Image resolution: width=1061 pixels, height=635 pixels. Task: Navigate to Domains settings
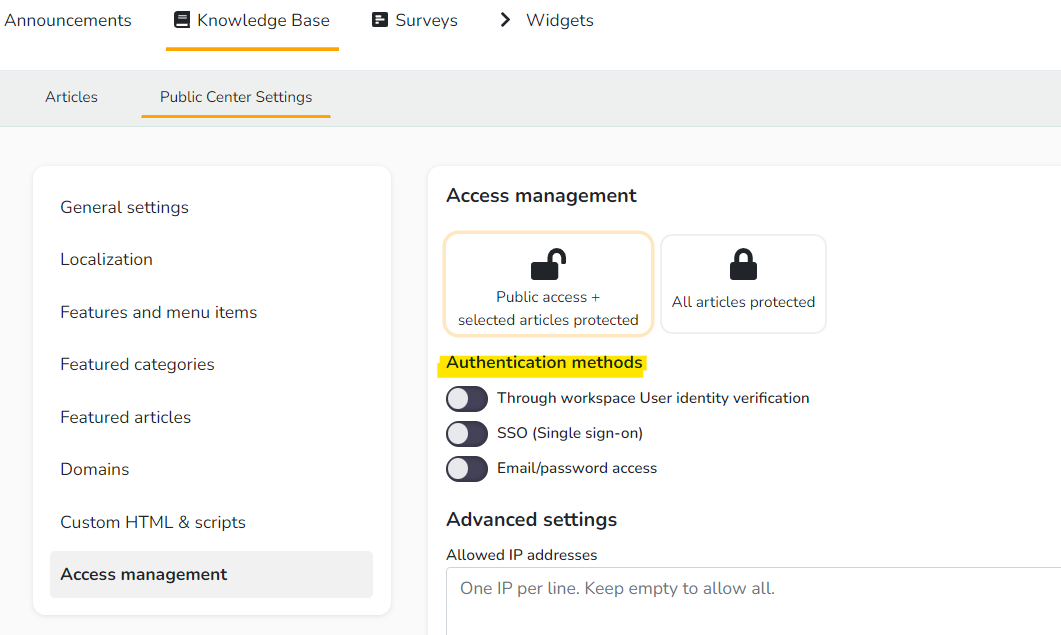pos(95,469)
